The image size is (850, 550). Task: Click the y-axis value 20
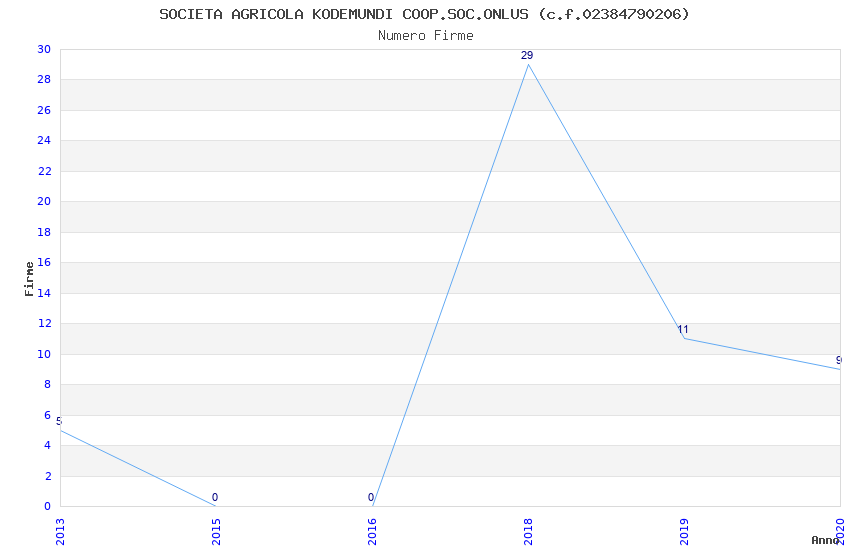[44, 202]
